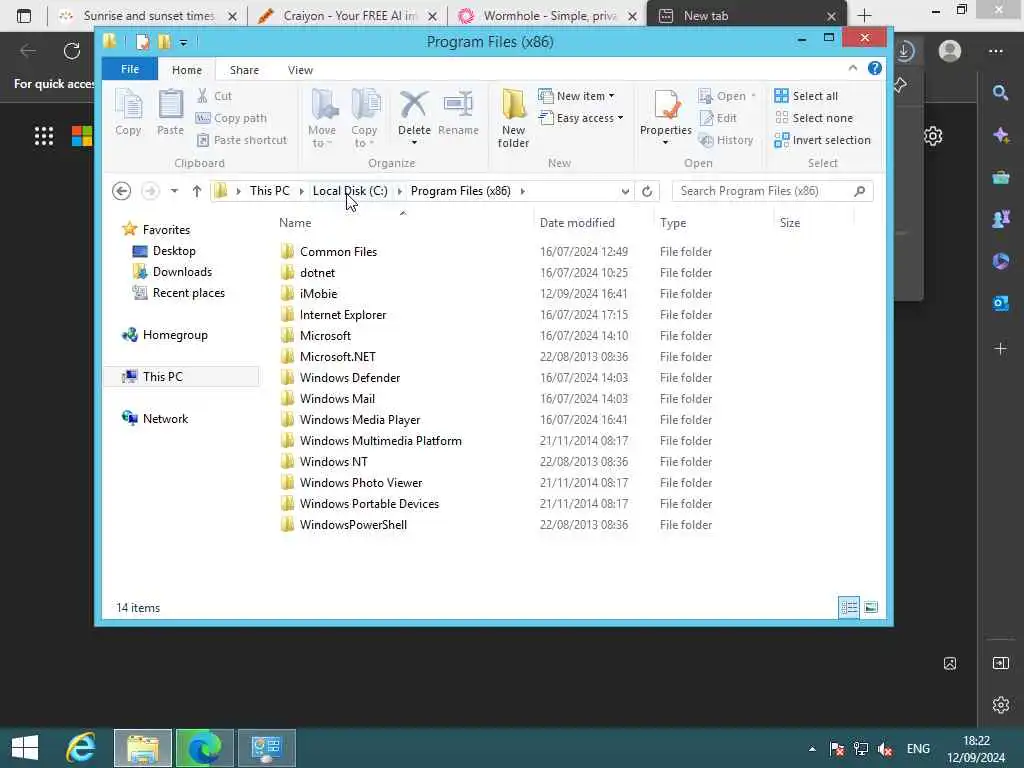Viewport: 1024px width, 768px height.
Task: Open address bar history dropdown
Action: click(625, 191)
